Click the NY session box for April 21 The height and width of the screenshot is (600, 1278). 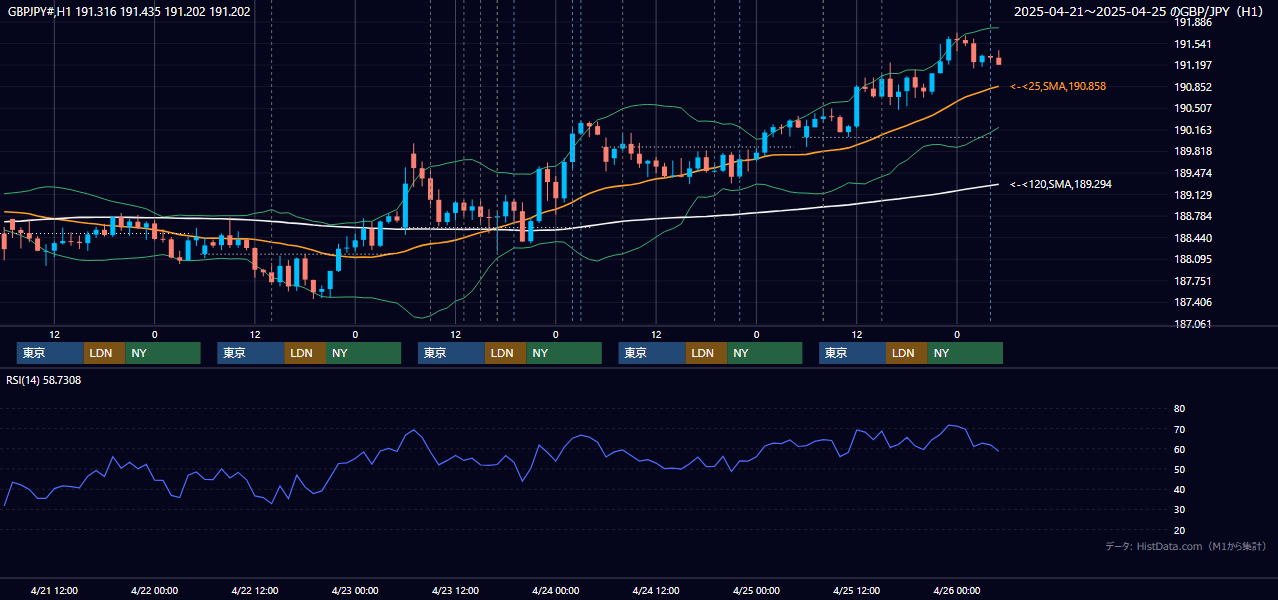(163, 353)
